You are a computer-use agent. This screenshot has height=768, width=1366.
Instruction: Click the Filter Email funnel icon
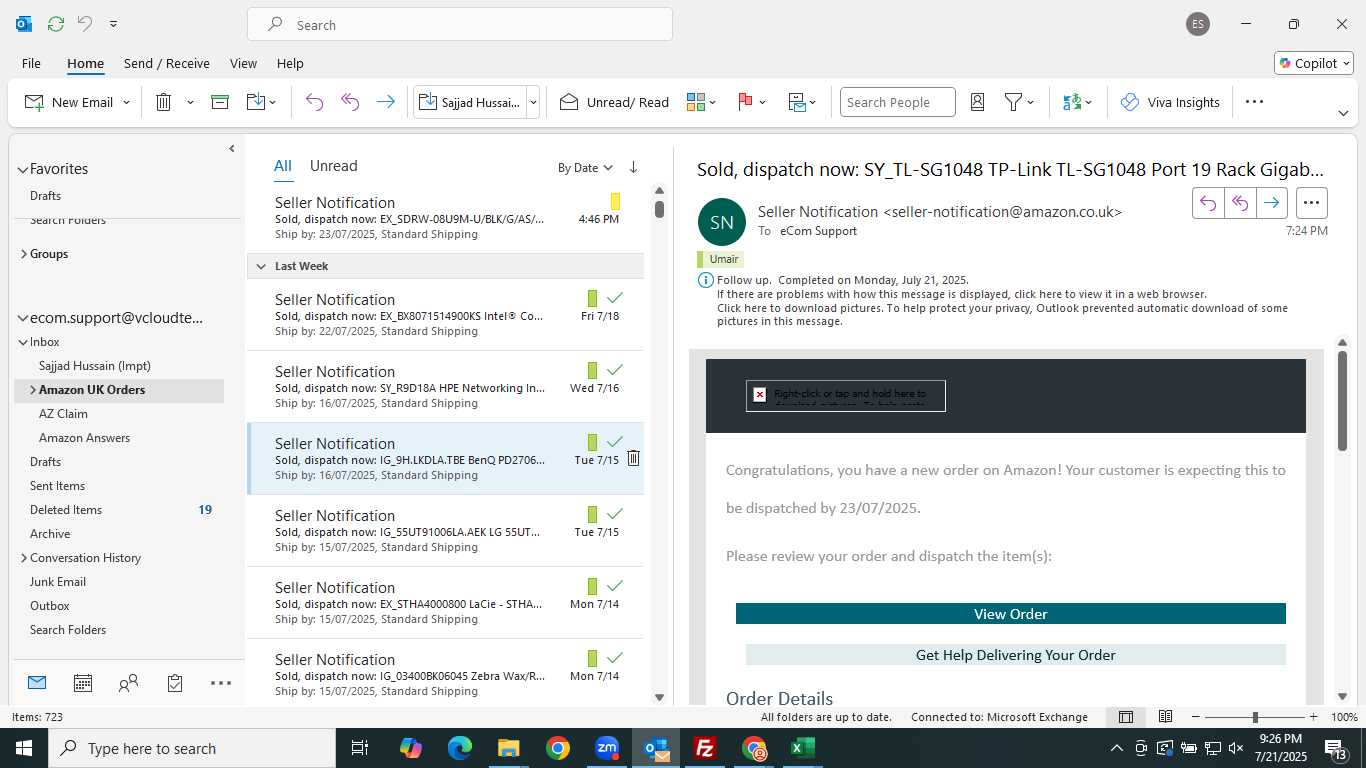(1013, 102)
